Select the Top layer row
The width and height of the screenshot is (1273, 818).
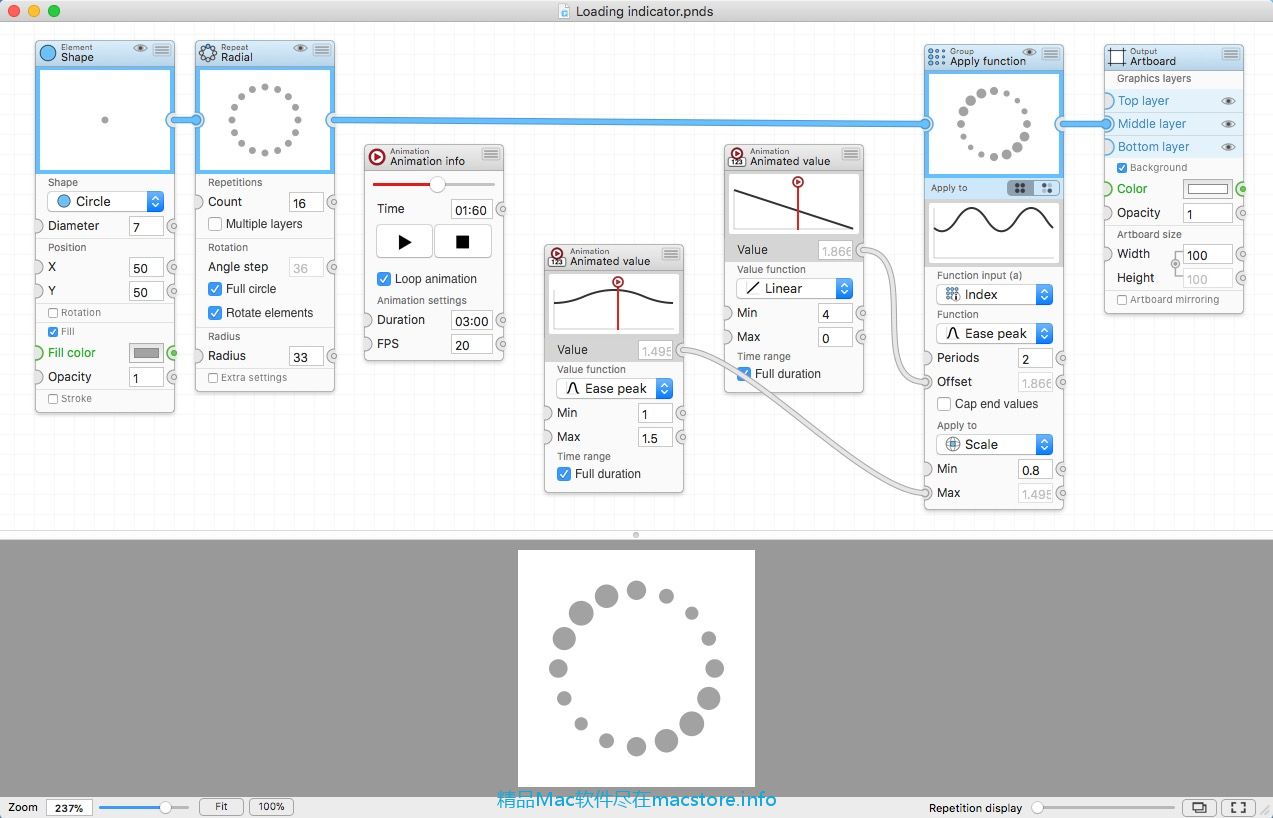pyautogui.click(x=1174, y=101)
